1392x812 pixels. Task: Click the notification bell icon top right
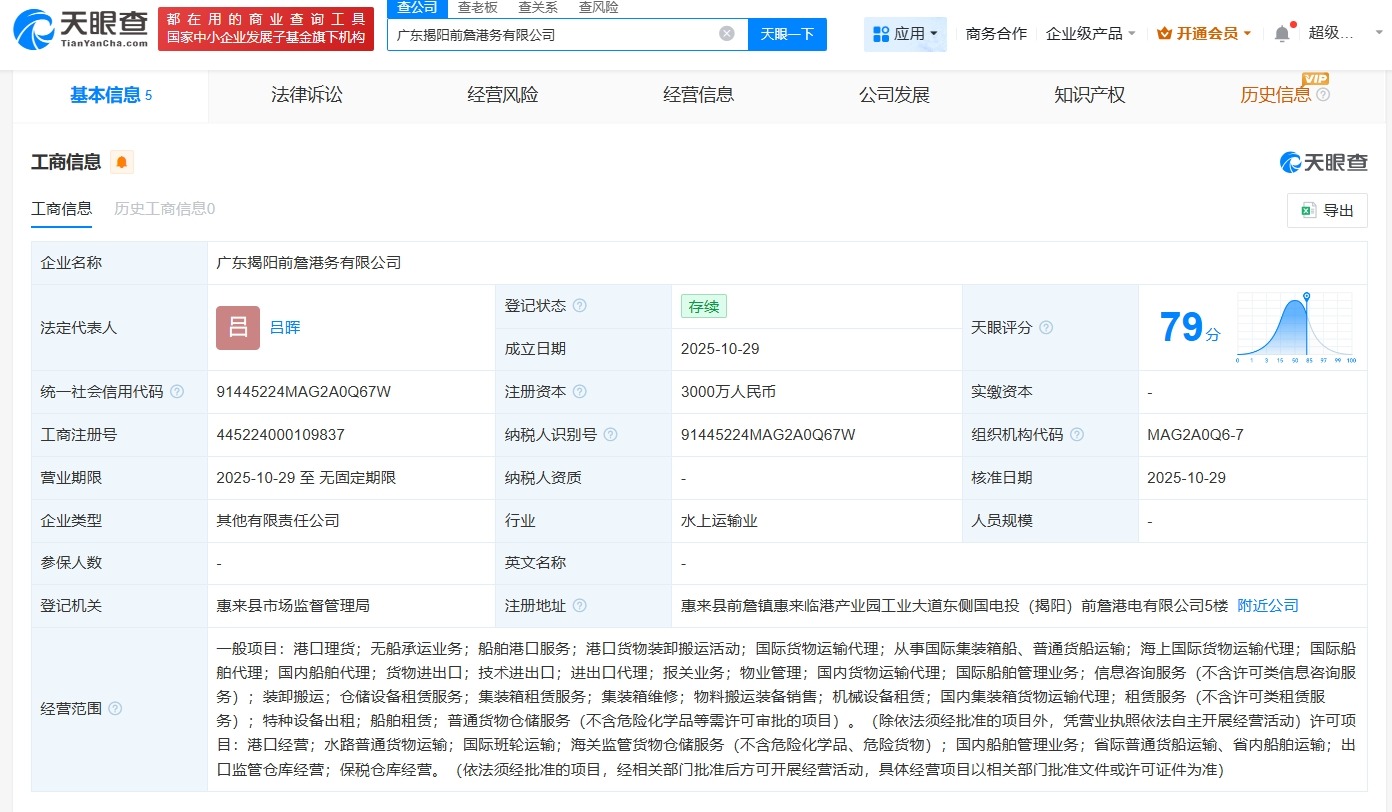point(1281,32)
